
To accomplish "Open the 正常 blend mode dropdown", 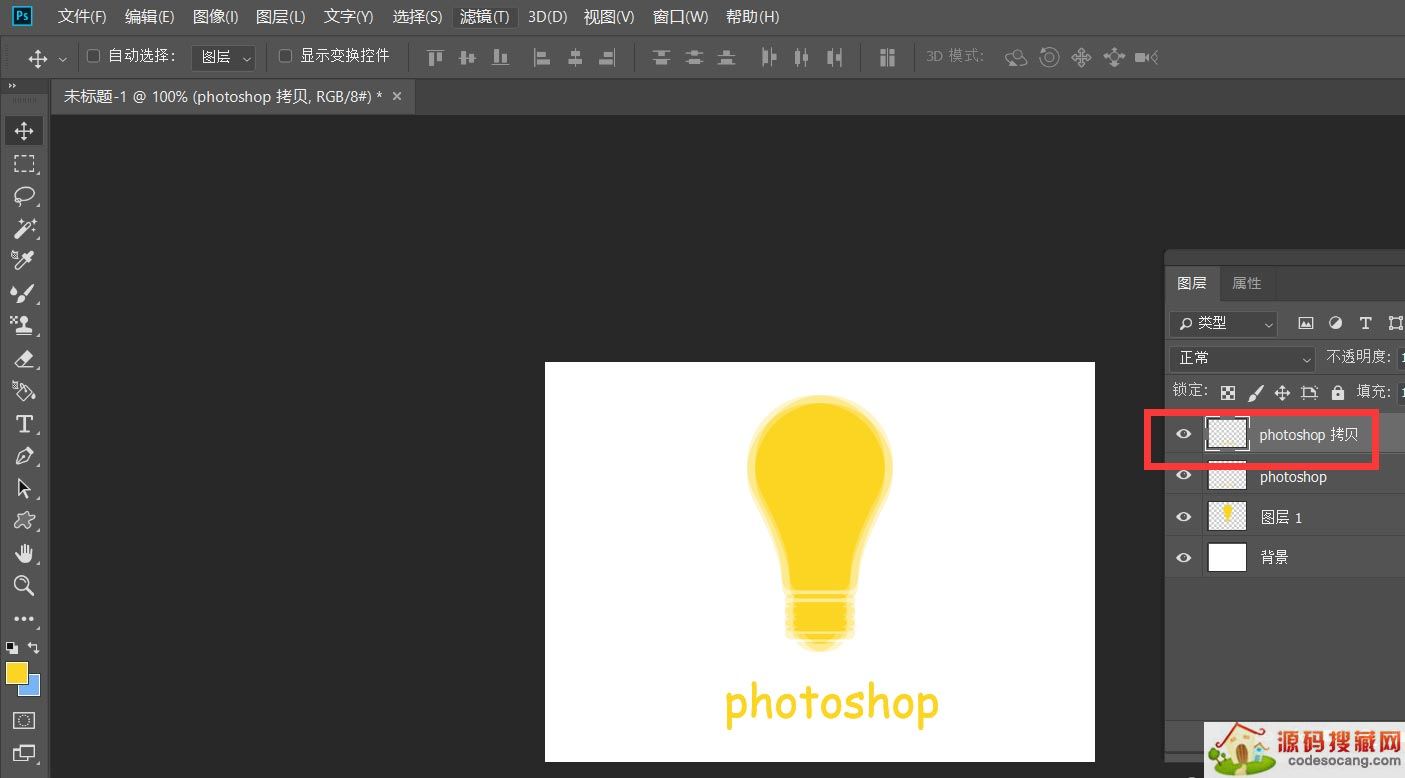I will 1243,357.
